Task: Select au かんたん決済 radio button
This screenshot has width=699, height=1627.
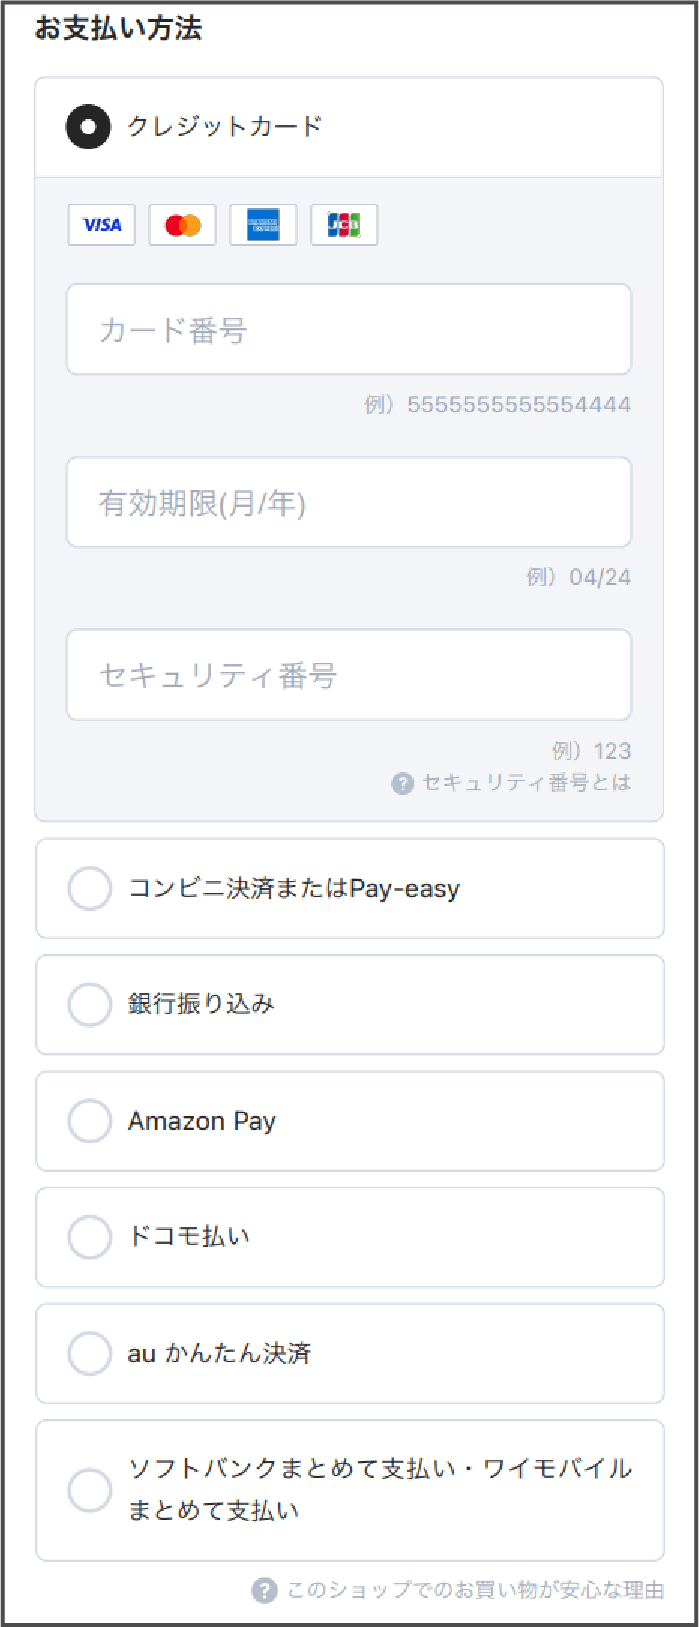Action: point(89,1353)
